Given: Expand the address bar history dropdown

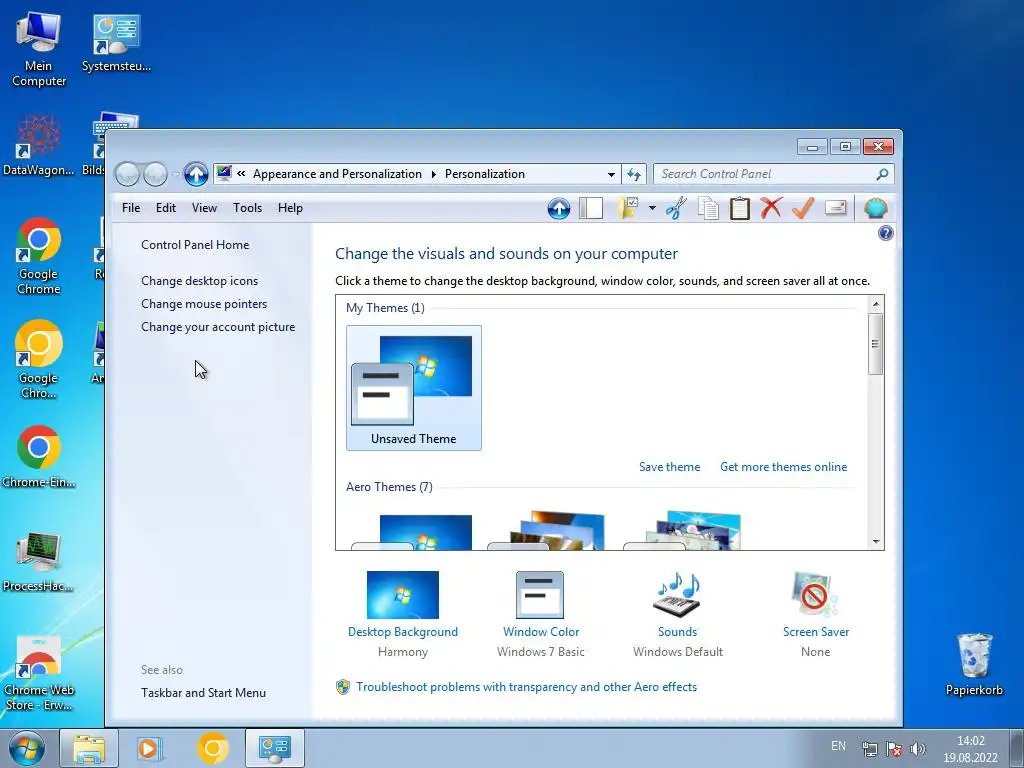Looking at the screenshot, I should point(611,174).
